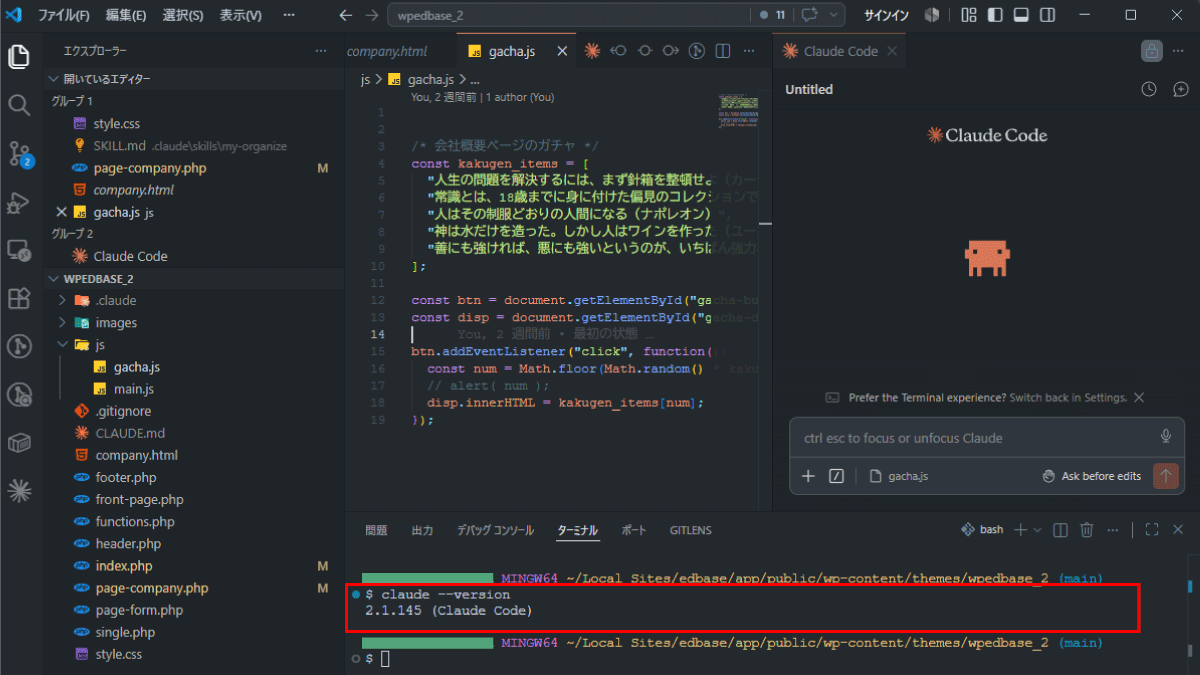The height and width of the screenshot is (675, 1200).
Task: Click the gacha.js context chip in Claude input
Action: (898, 476)
